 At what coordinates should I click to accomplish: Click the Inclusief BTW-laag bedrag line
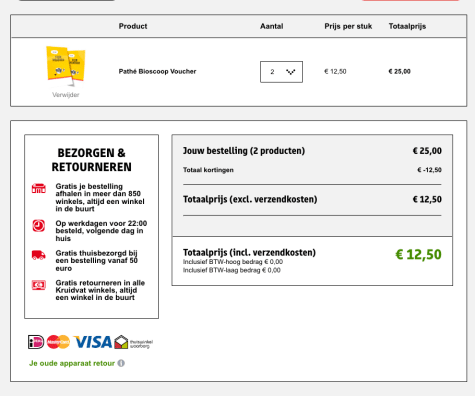click(x=232, y=270)
